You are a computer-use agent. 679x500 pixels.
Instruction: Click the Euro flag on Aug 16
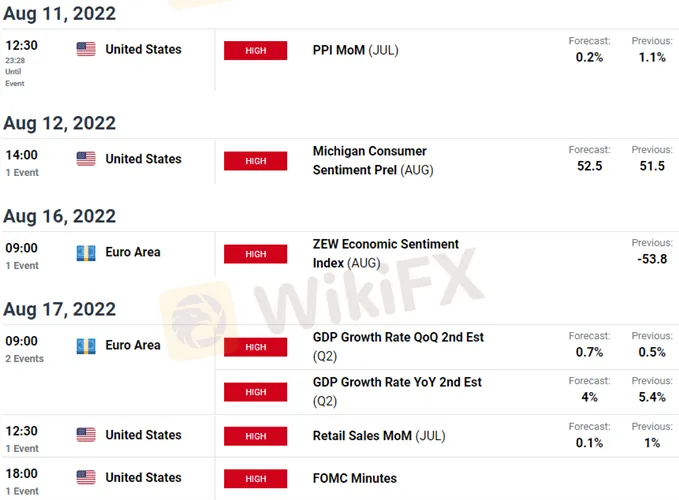(86, 252)
